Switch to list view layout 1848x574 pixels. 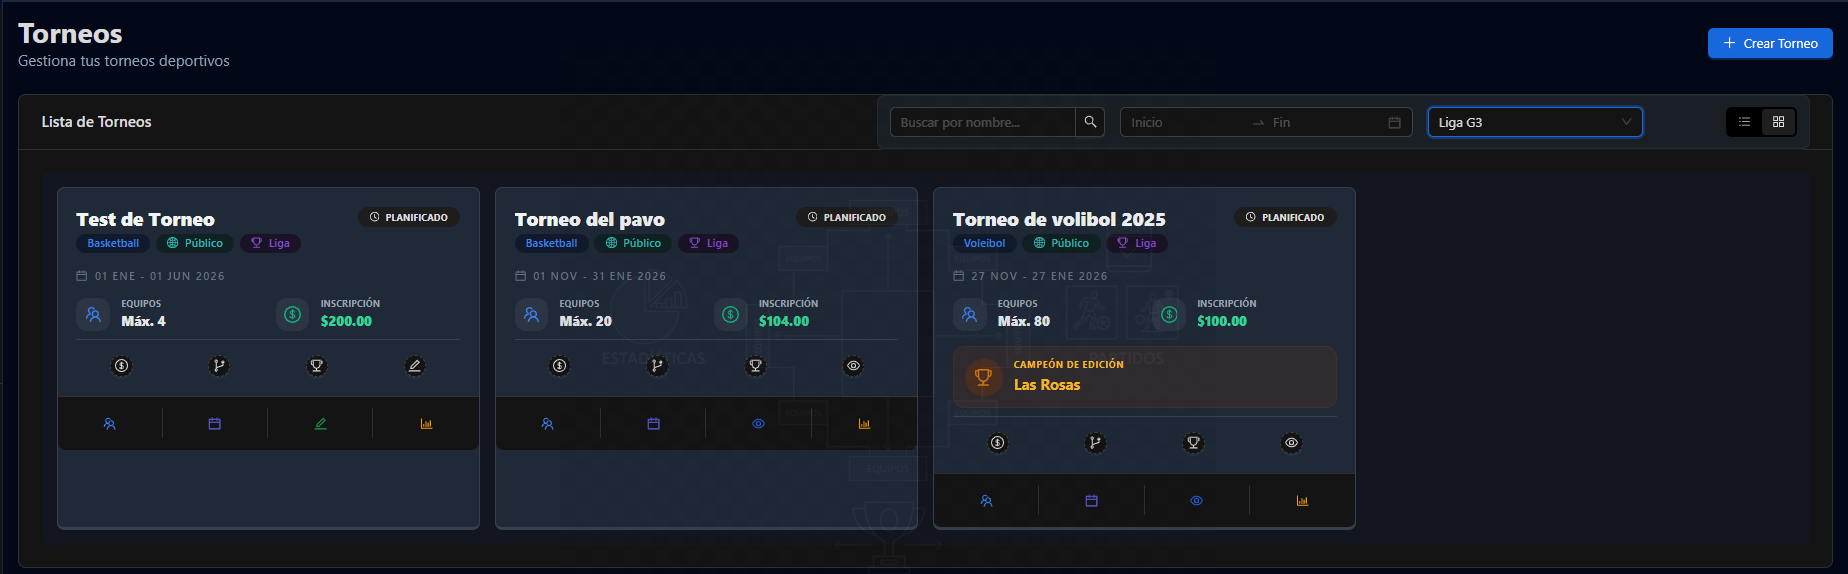[1744, 122]
